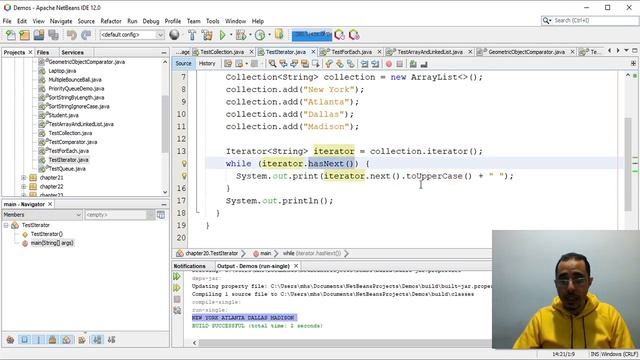Viewport: 640px width, 360px height.
Task: Click the red Start Macro Recording icon
Action: point(389,64)
